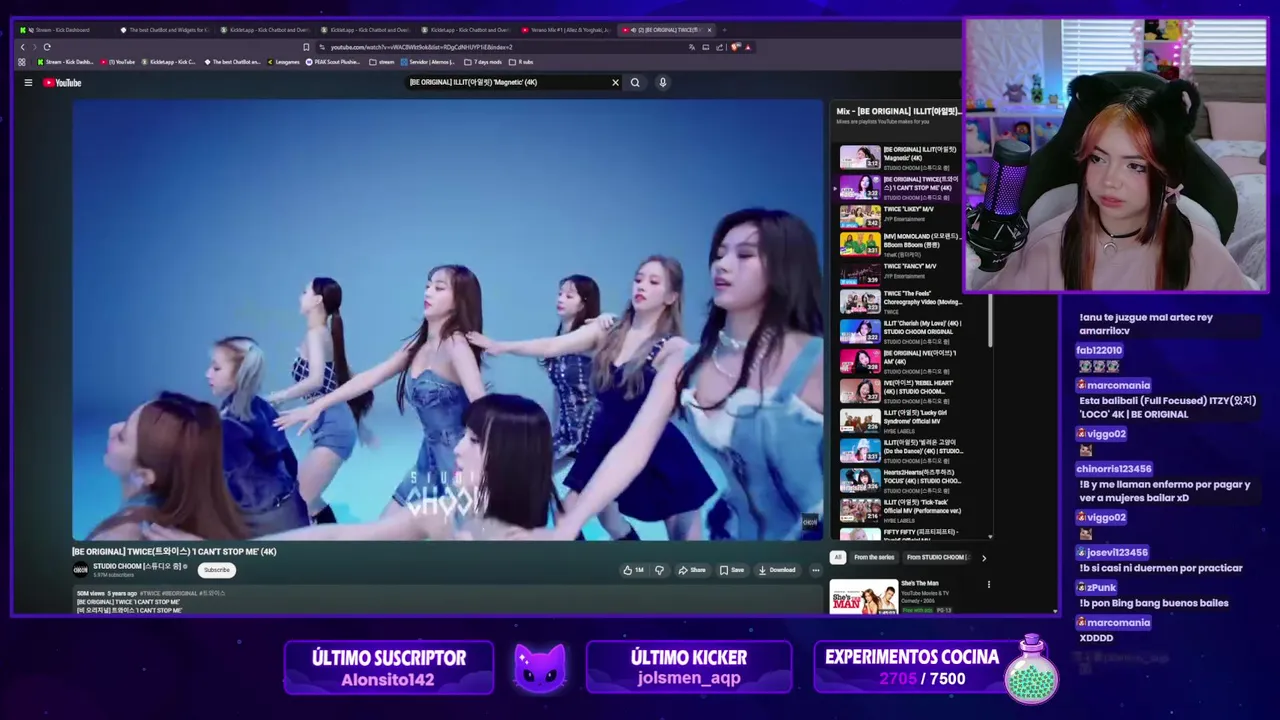Viewport: 1280px width, 720px height.
Task: Click the YouTube logo
Action: [62, 83]
